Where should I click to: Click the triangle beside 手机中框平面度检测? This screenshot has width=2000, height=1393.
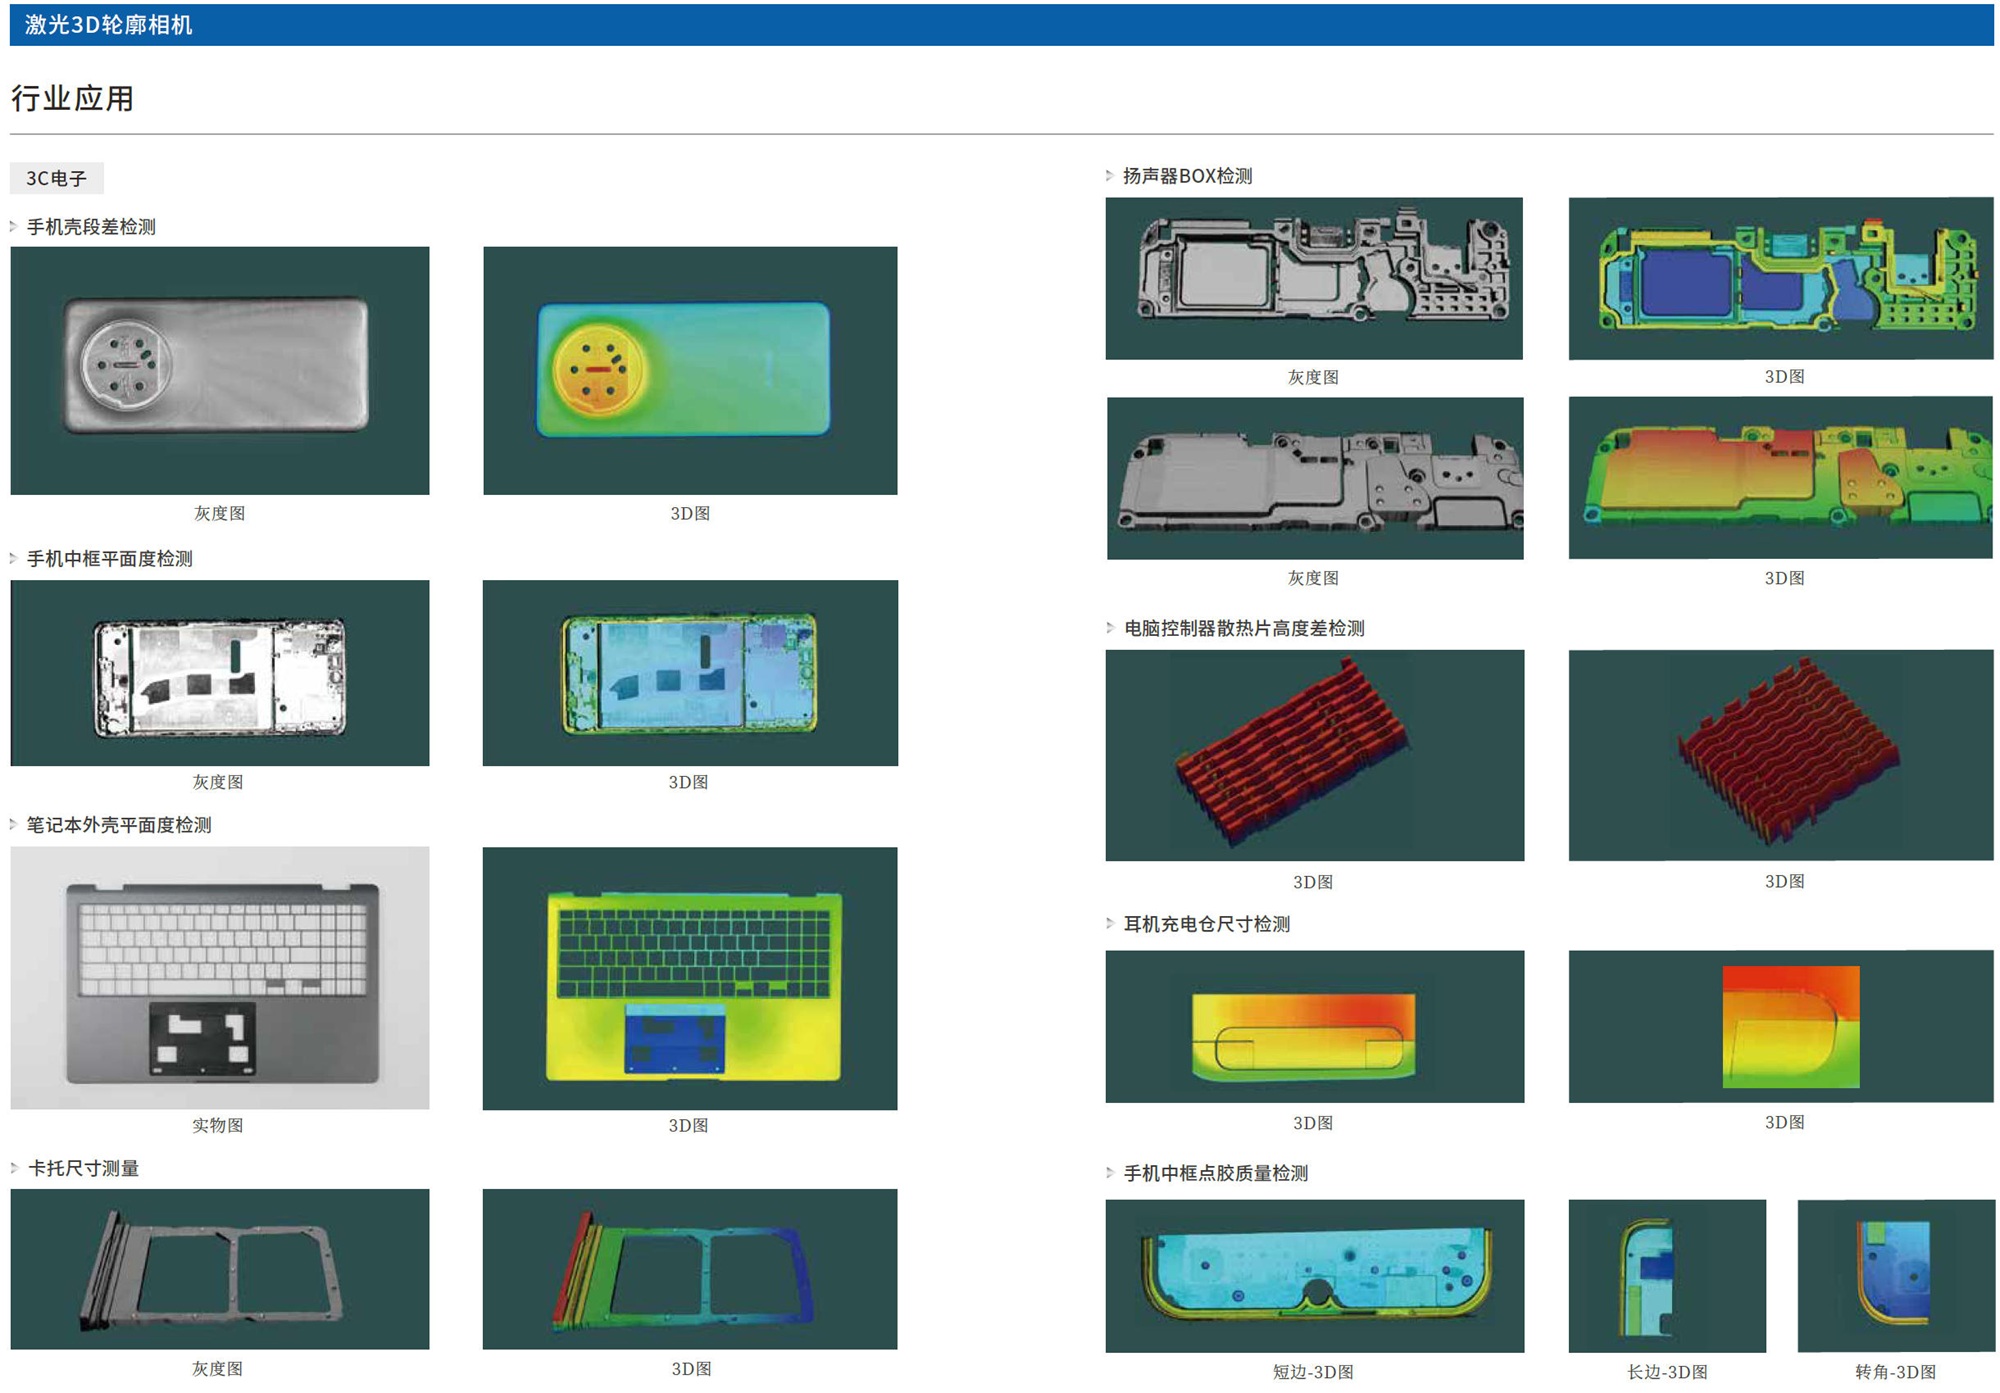point(14,559)
